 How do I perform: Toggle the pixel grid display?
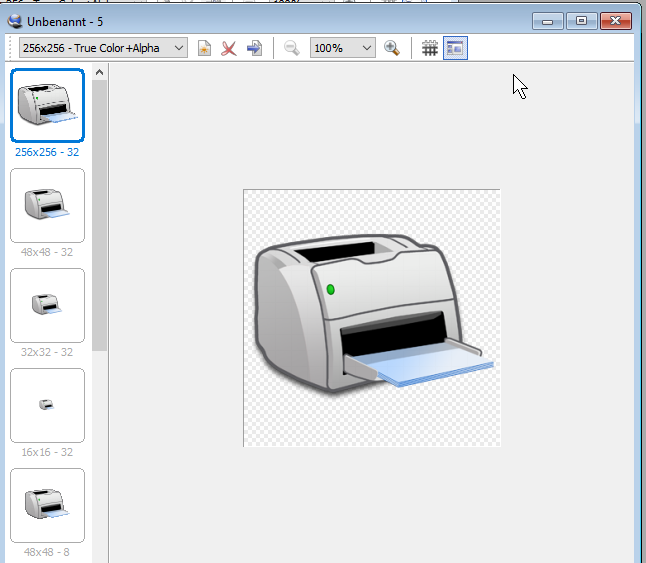coord(430,48)
